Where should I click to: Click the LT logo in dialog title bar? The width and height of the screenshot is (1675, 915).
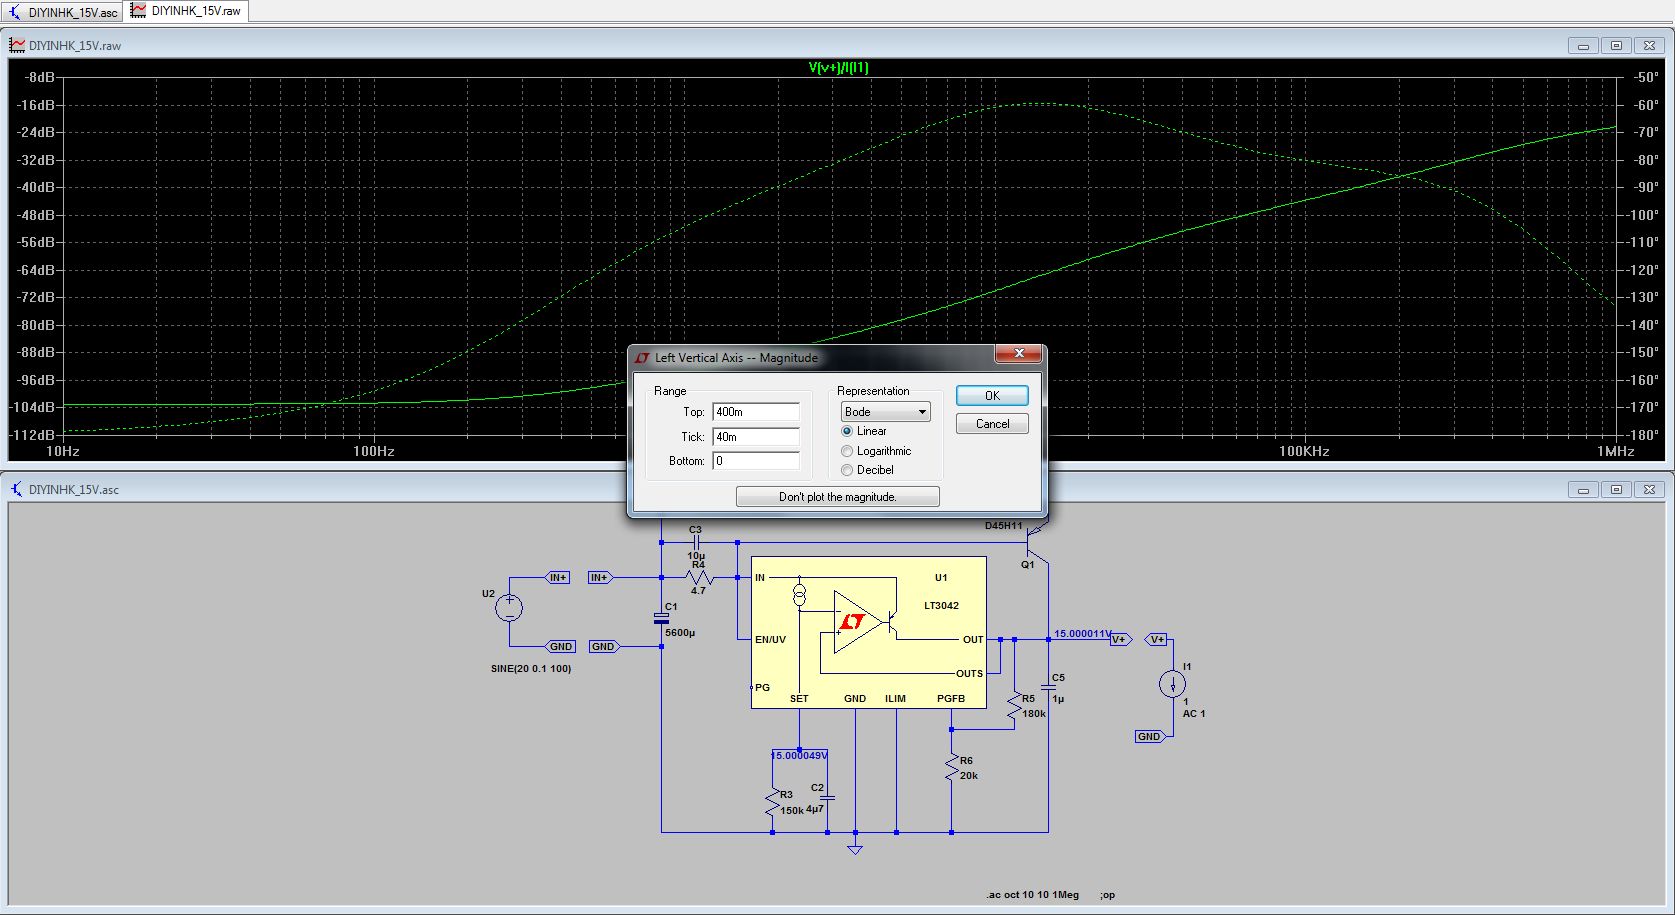[x=642, y=358]
